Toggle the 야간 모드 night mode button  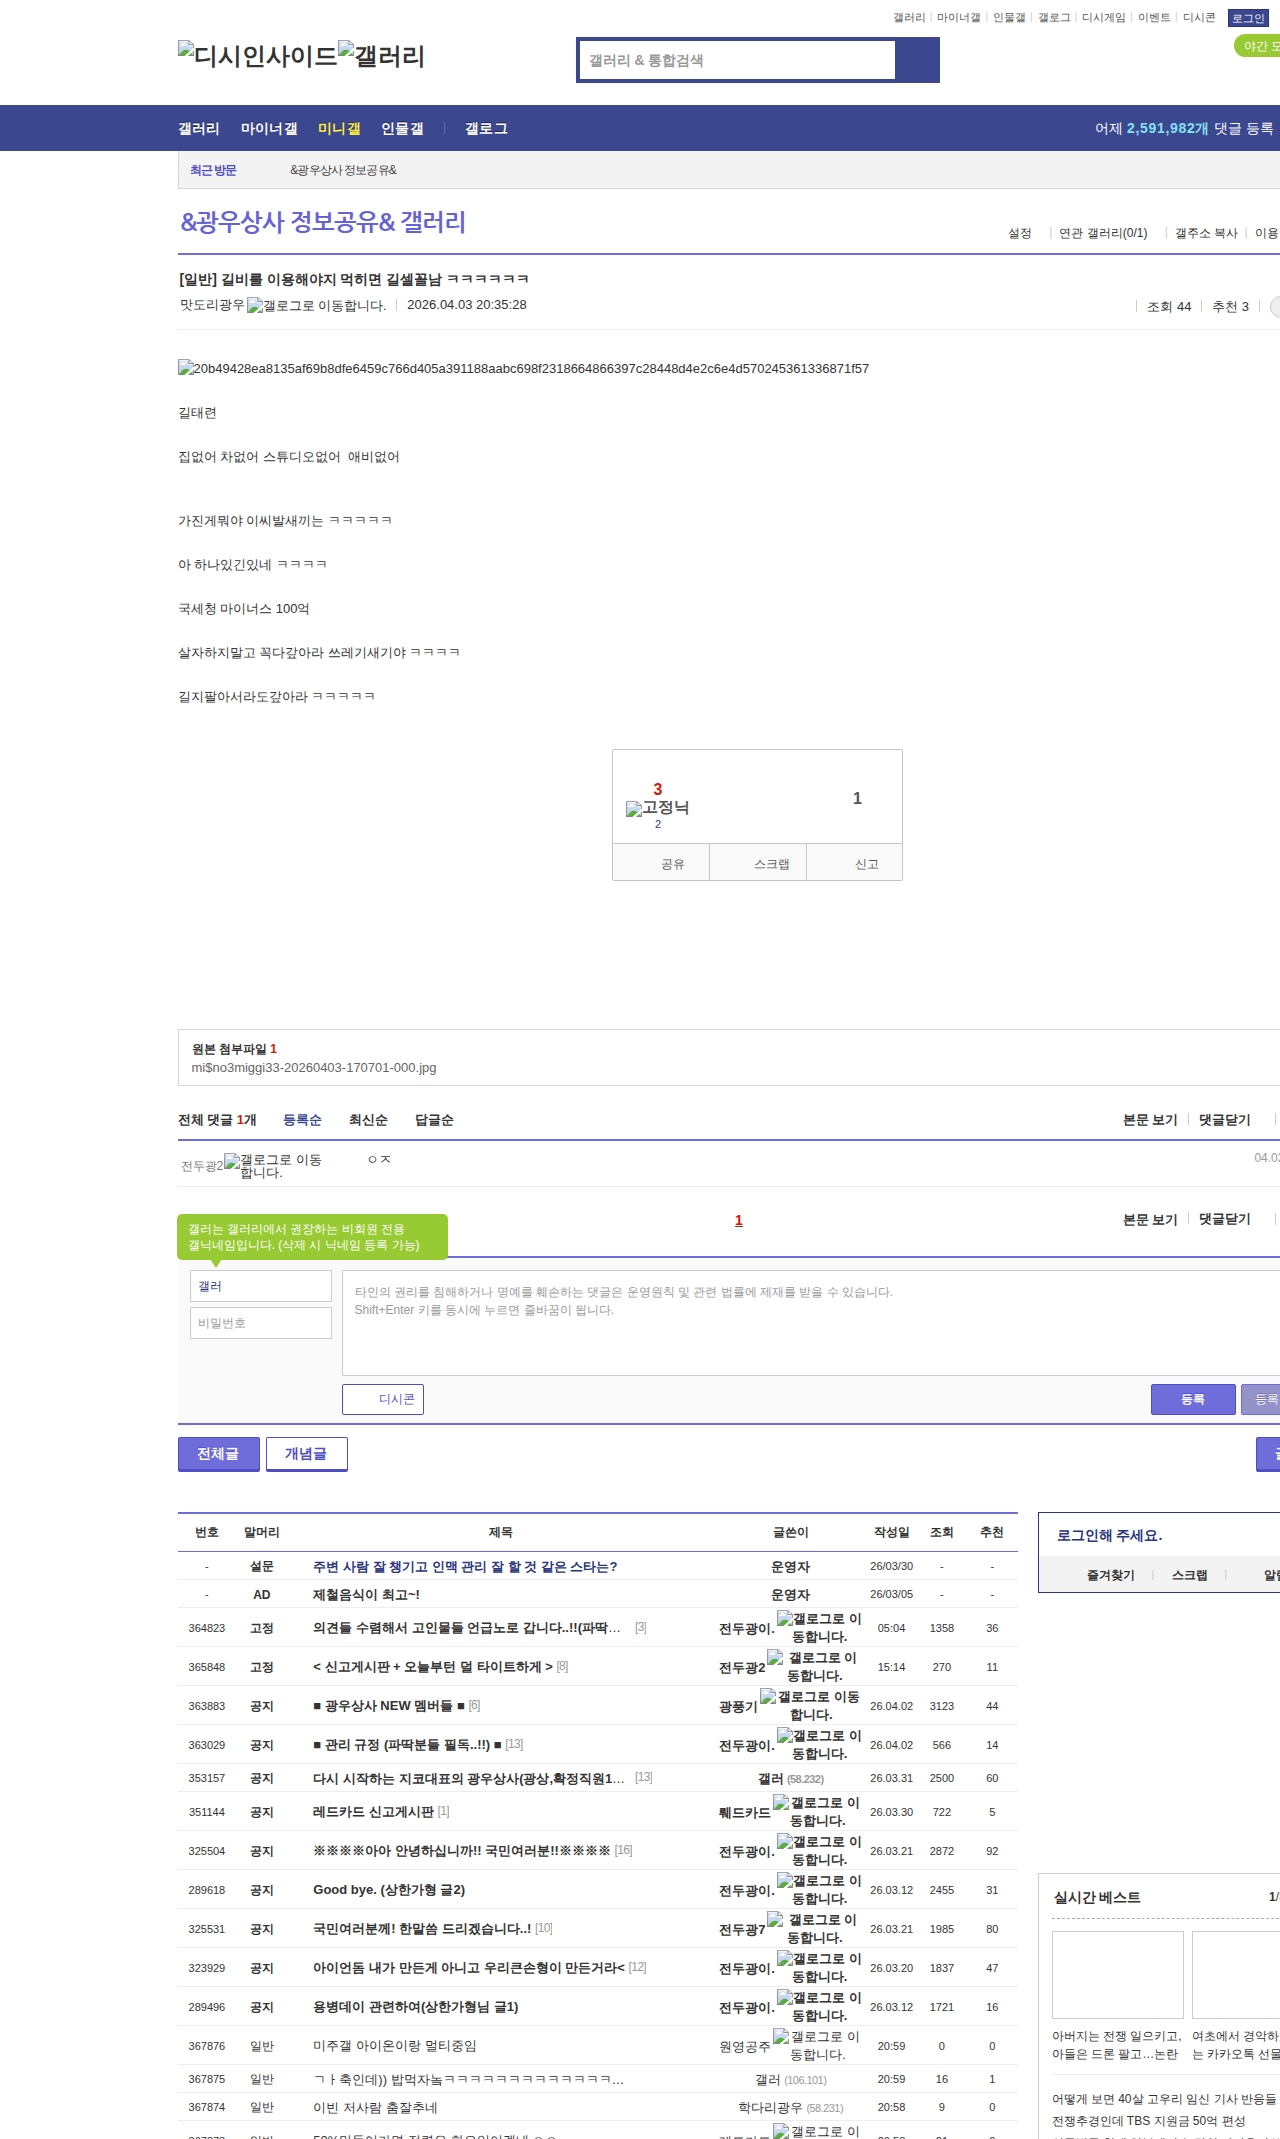point(1258,46)
